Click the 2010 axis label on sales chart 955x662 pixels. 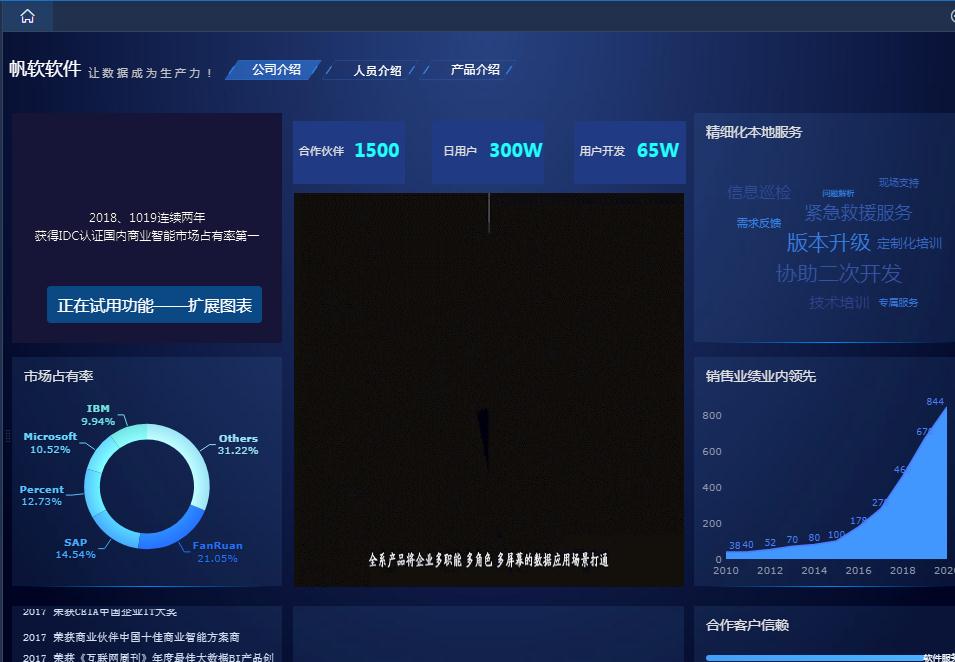point(725,571)
